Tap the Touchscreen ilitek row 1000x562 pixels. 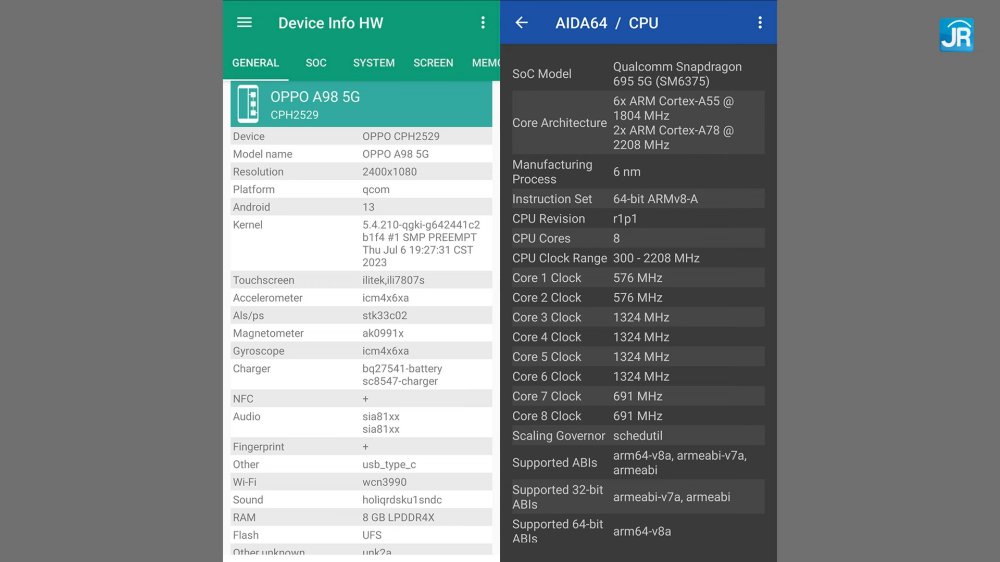(x=361, y=281)
